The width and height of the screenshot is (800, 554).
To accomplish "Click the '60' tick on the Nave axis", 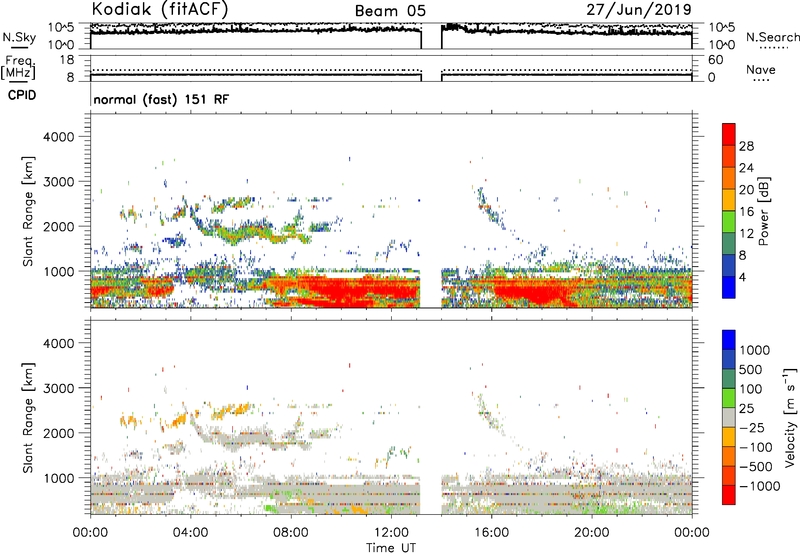I will (x=715, y=60).
